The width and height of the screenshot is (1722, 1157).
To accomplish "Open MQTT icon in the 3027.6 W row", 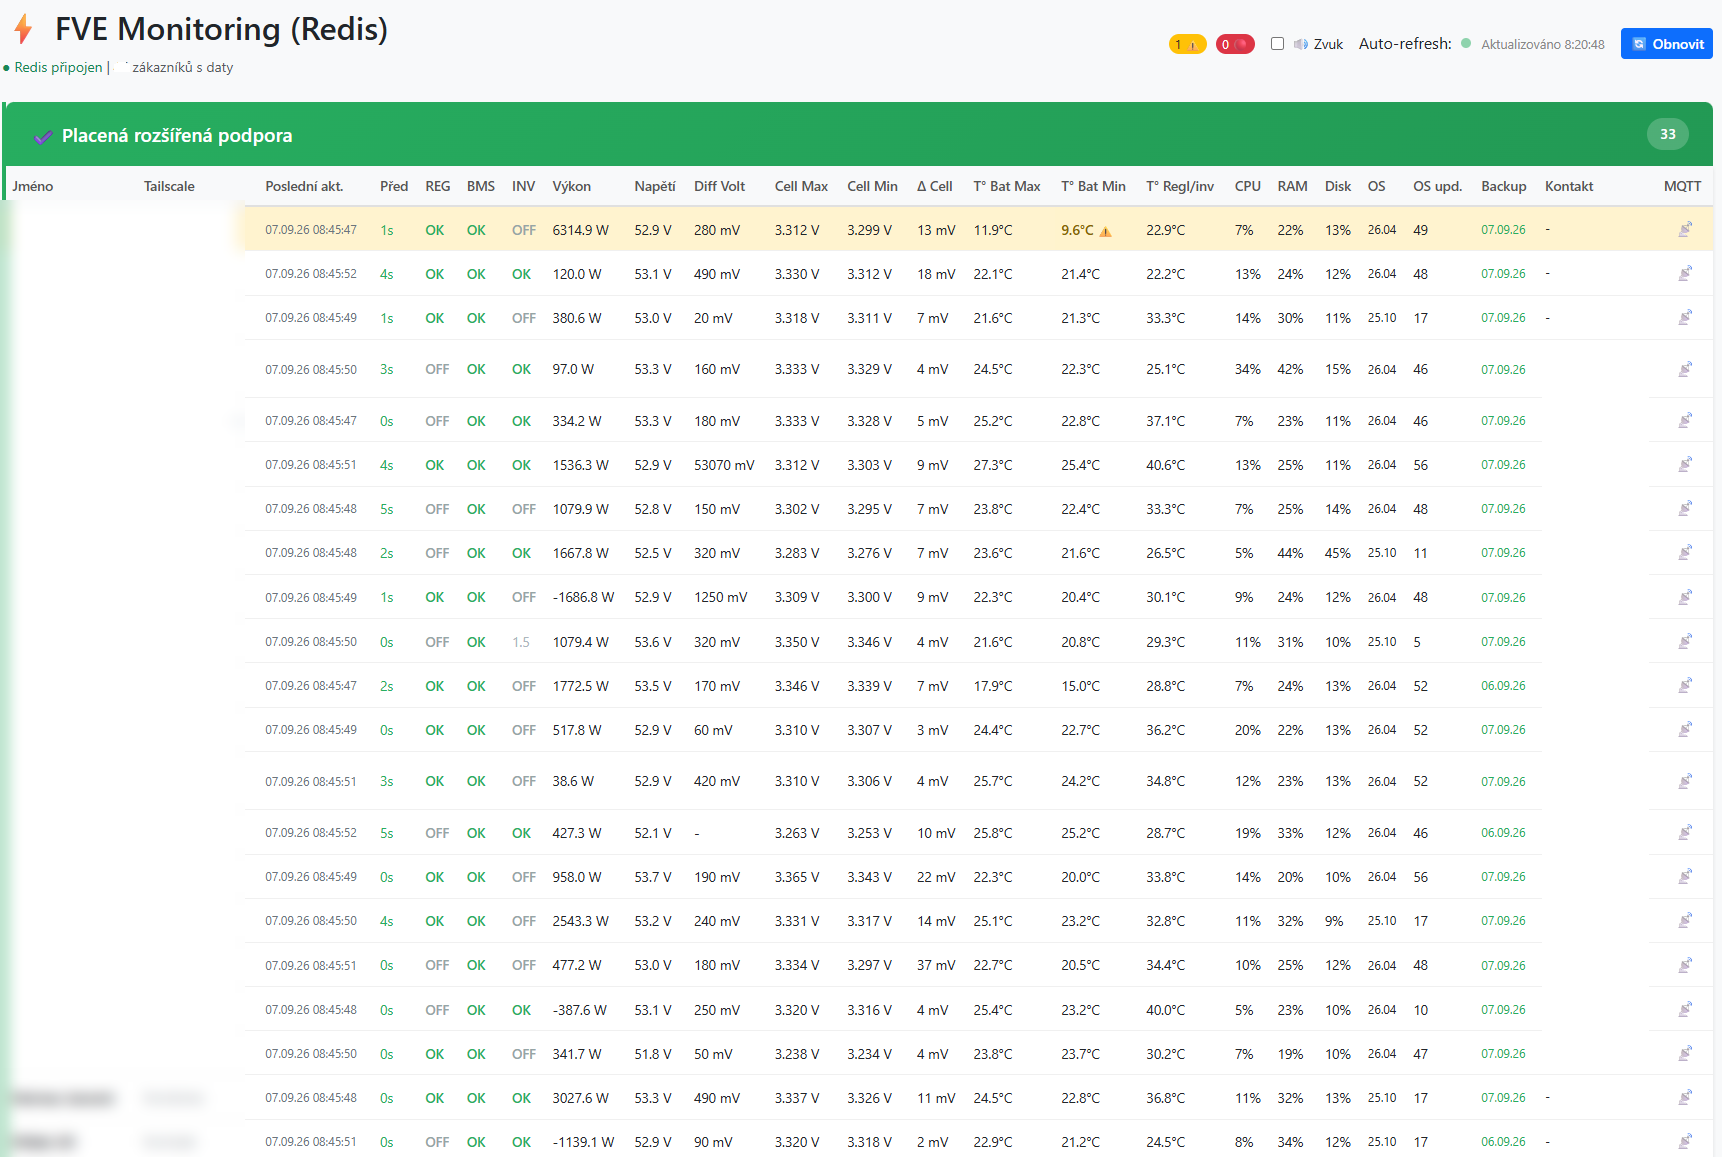I will tap(1685, 1097).
